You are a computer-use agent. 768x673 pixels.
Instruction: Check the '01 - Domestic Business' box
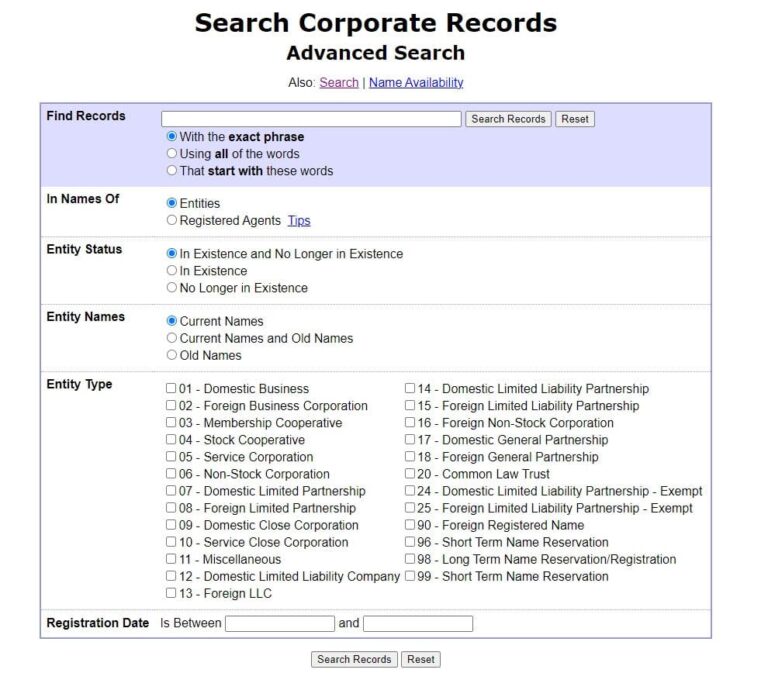(172, 389)
